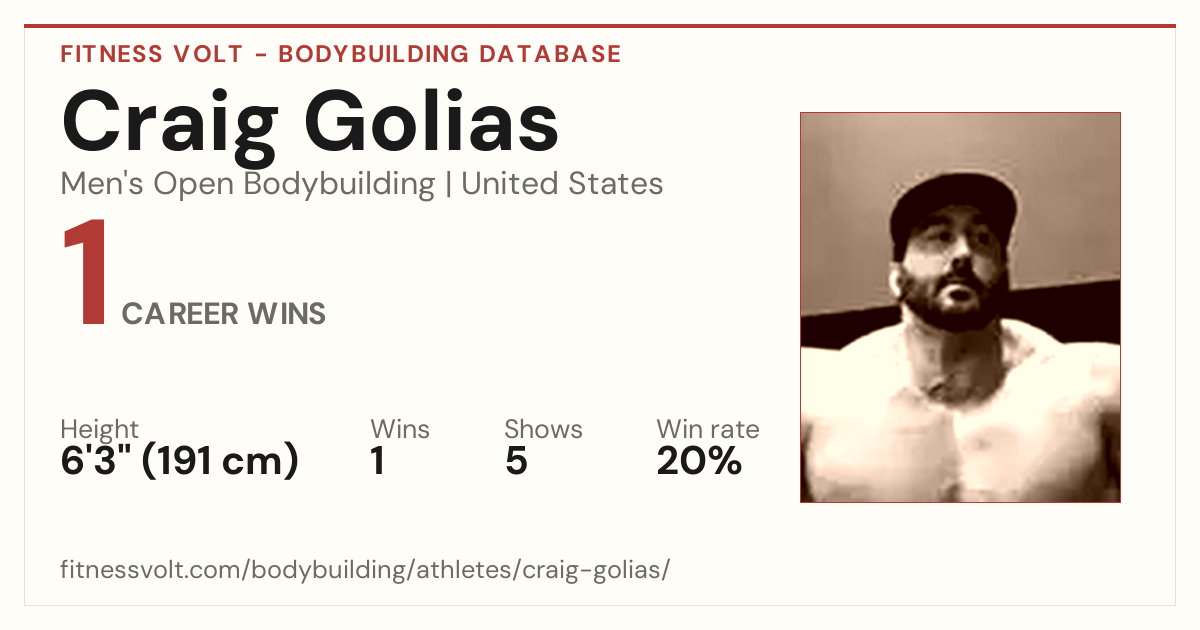Click the Fitness Volt Bodybuilding Database header
Viewport: 1200px width, 630px height.
tap(341, 54)
